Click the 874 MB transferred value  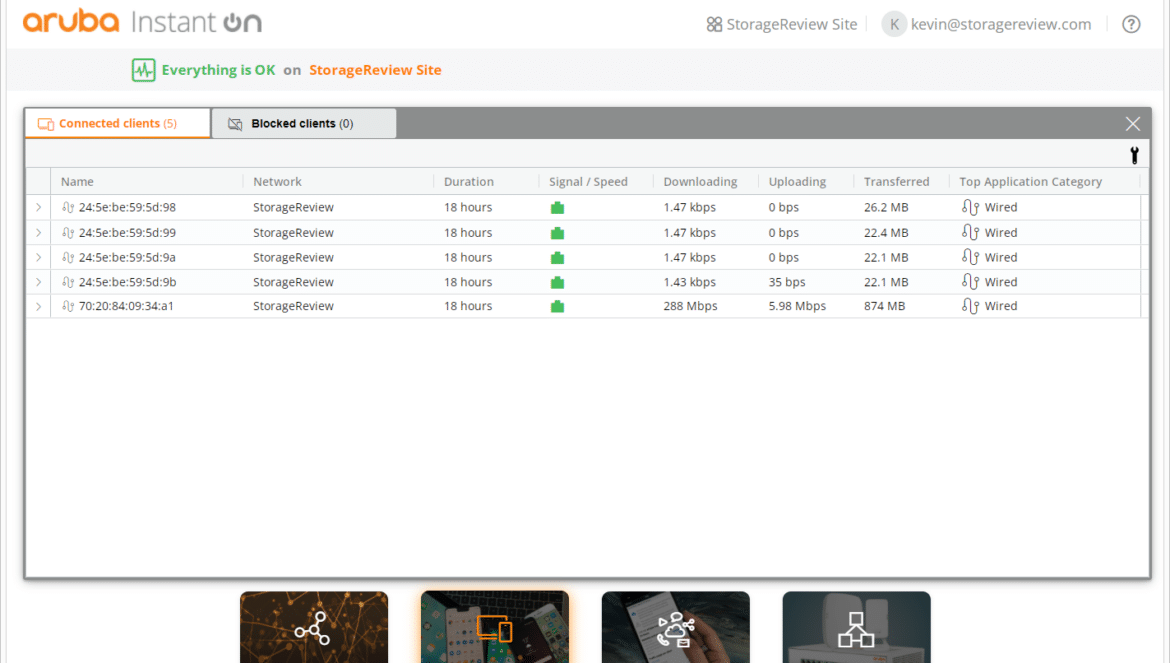884,306
